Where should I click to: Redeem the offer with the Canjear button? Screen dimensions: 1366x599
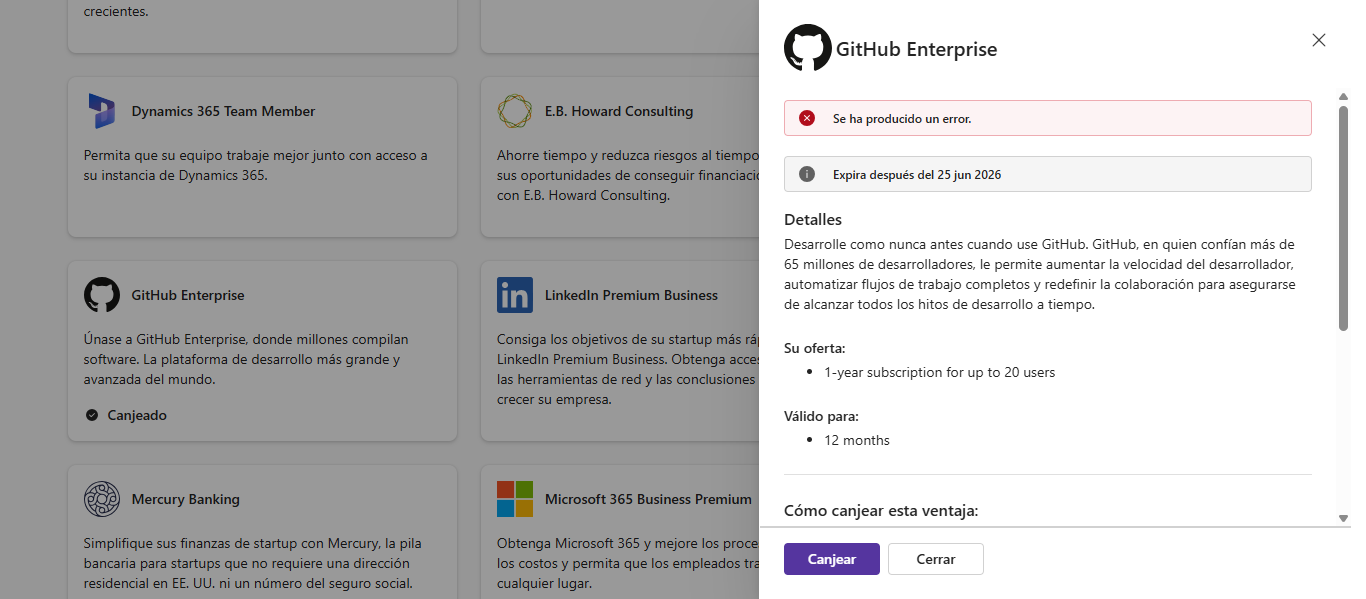tap(832, 559)
